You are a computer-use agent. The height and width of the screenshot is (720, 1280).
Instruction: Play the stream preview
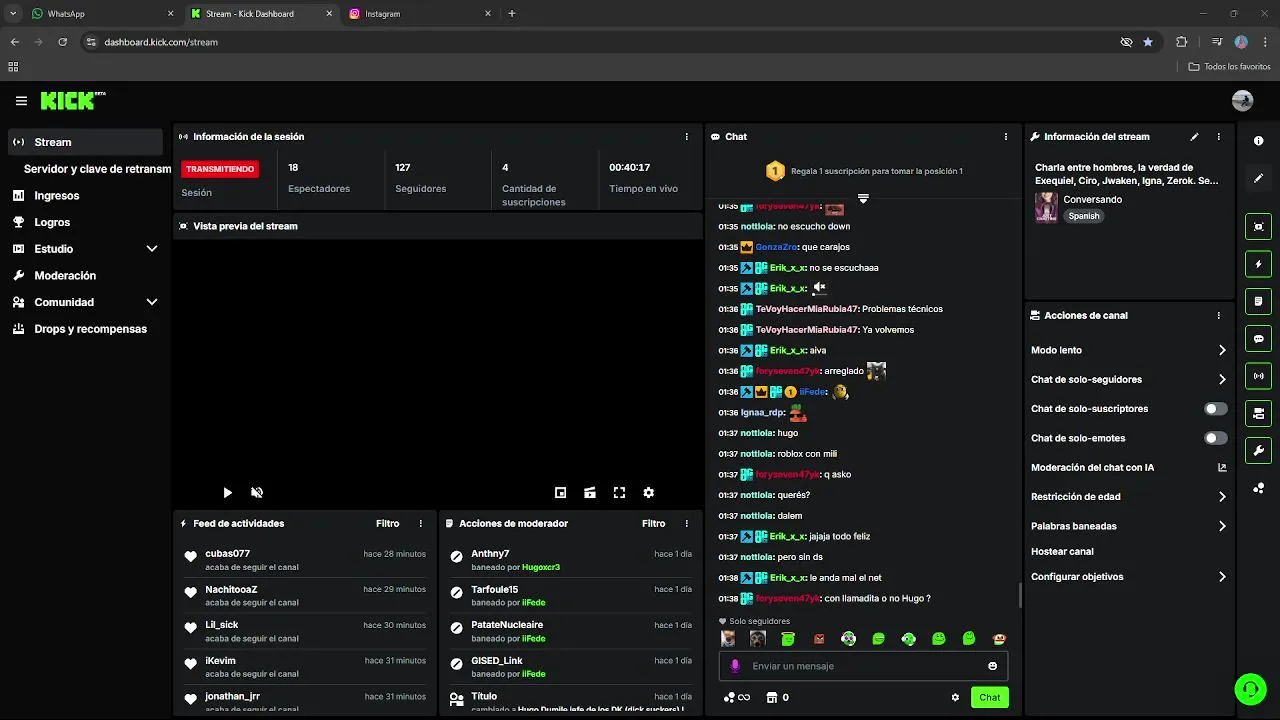coord(227,493)
